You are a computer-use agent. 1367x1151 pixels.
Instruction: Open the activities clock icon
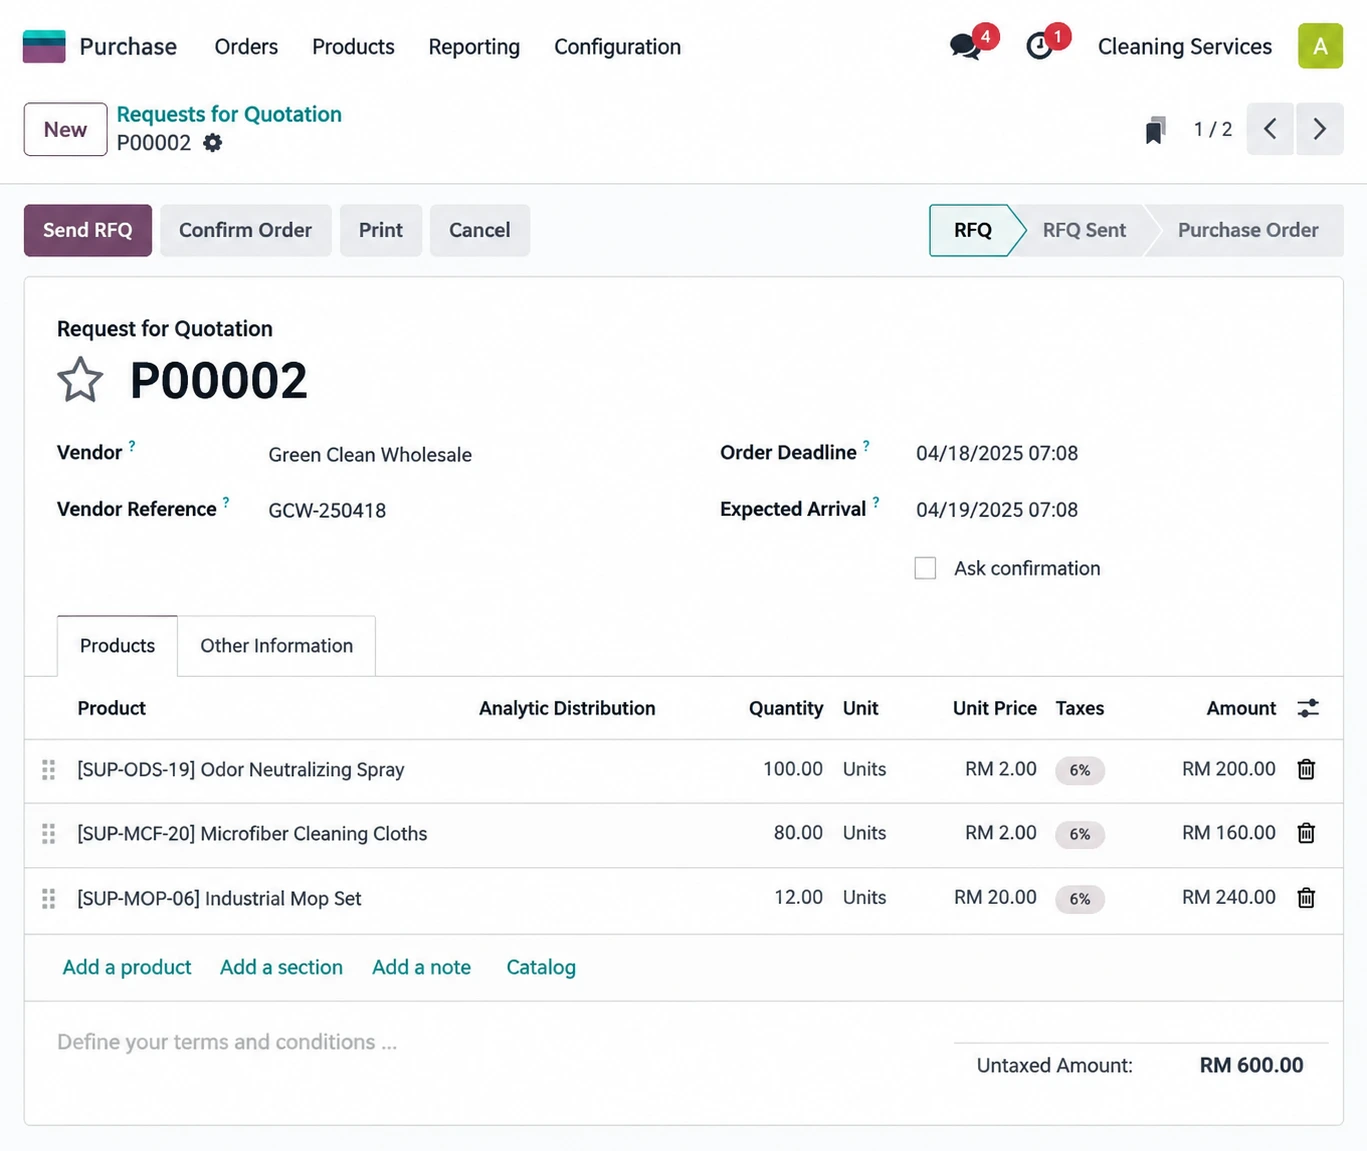(1040, 46)
